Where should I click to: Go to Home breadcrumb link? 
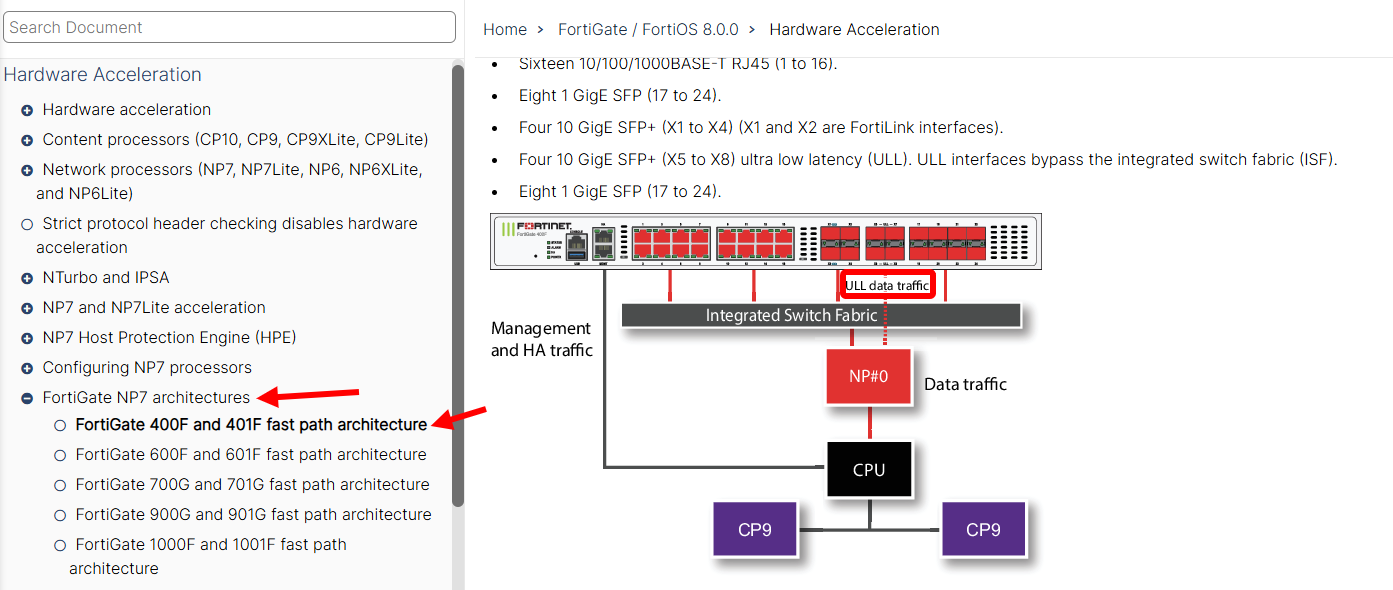[x=505, y=30]
